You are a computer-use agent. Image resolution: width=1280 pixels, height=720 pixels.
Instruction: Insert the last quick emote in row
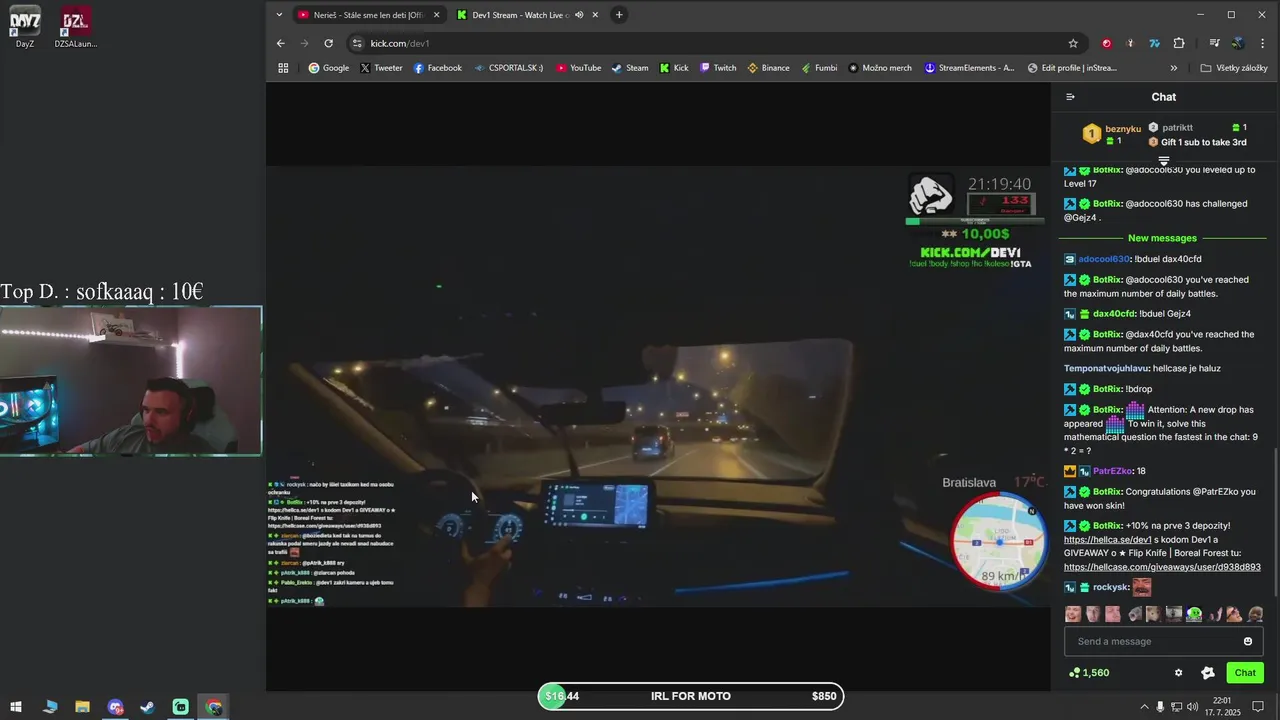pyautogui.click(x=1255, y=614)
